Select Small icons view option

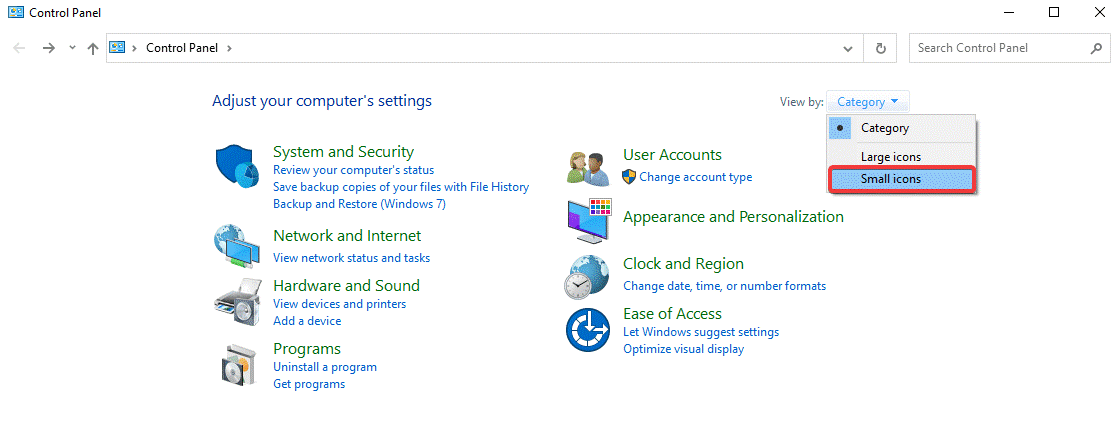890,180
